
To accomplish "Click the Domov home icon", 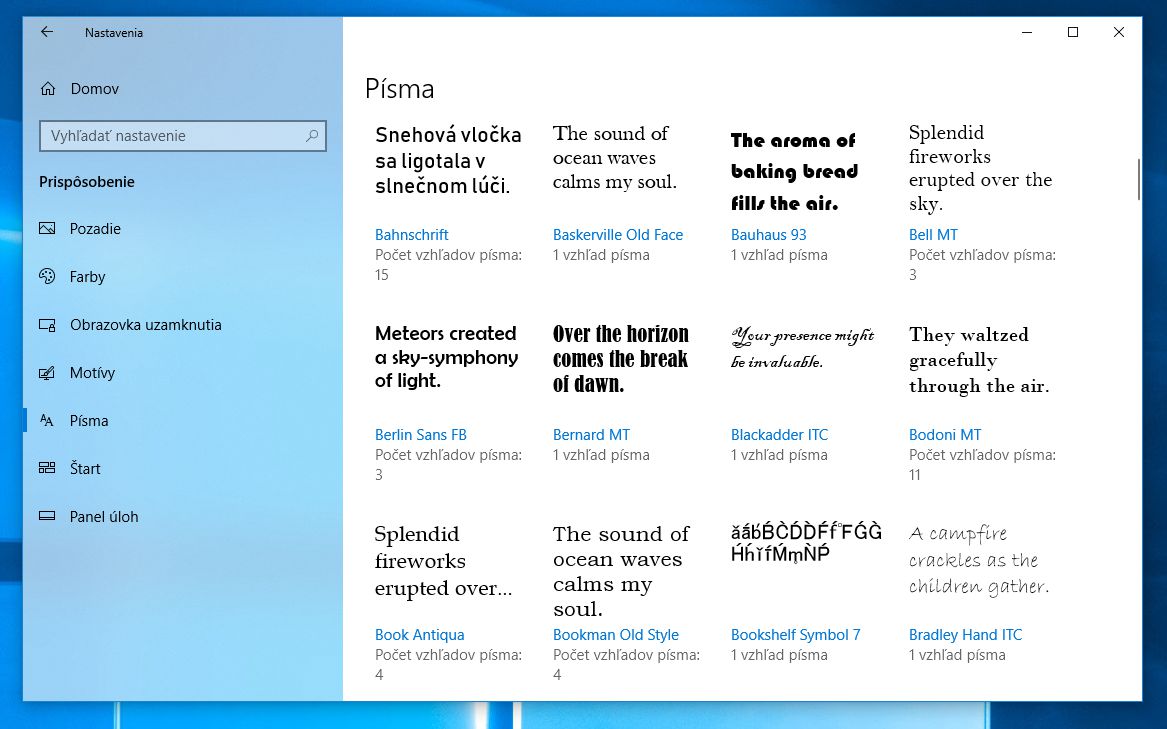I will coord(48,89).
